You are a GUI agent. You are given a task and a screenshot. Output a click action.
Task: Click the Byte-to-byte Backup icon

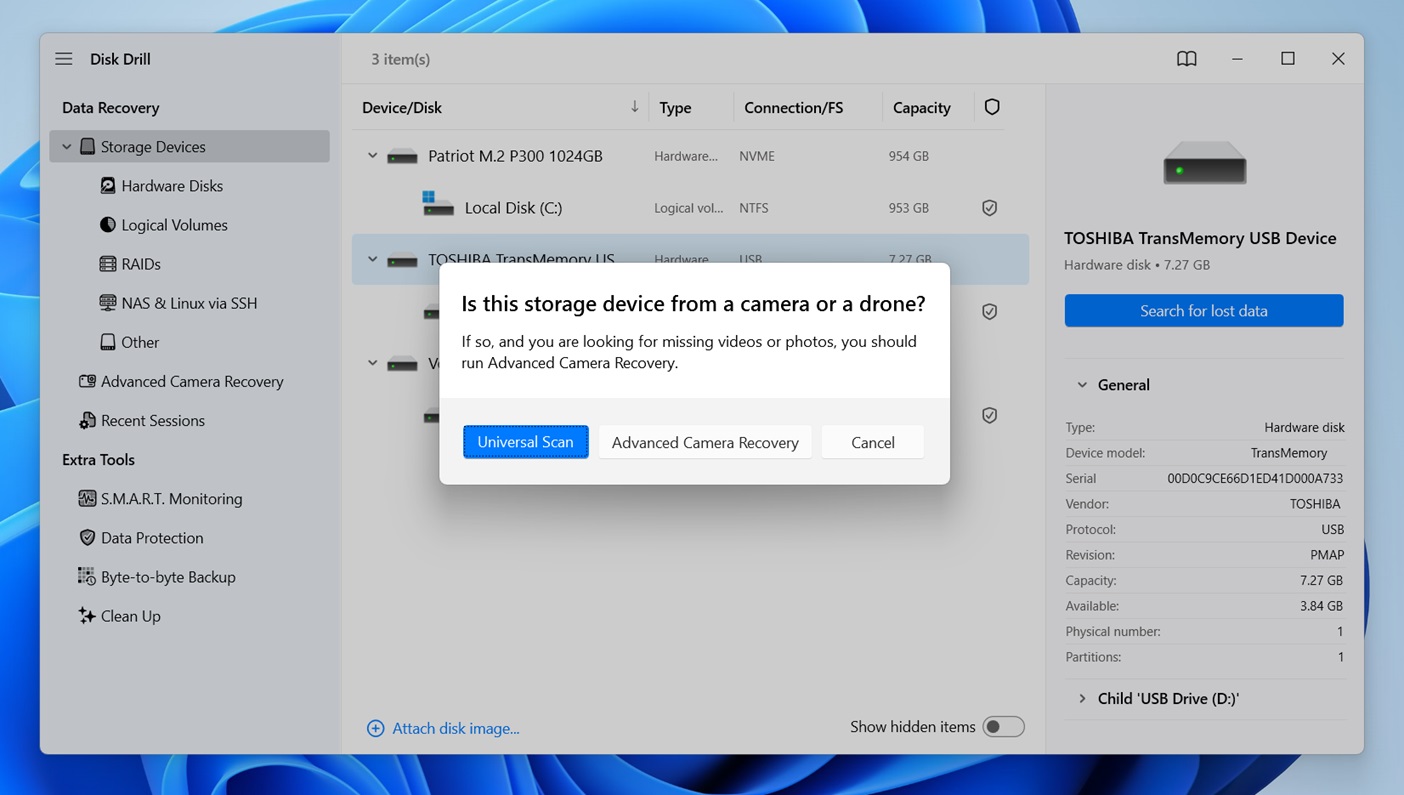coord(87,576)
